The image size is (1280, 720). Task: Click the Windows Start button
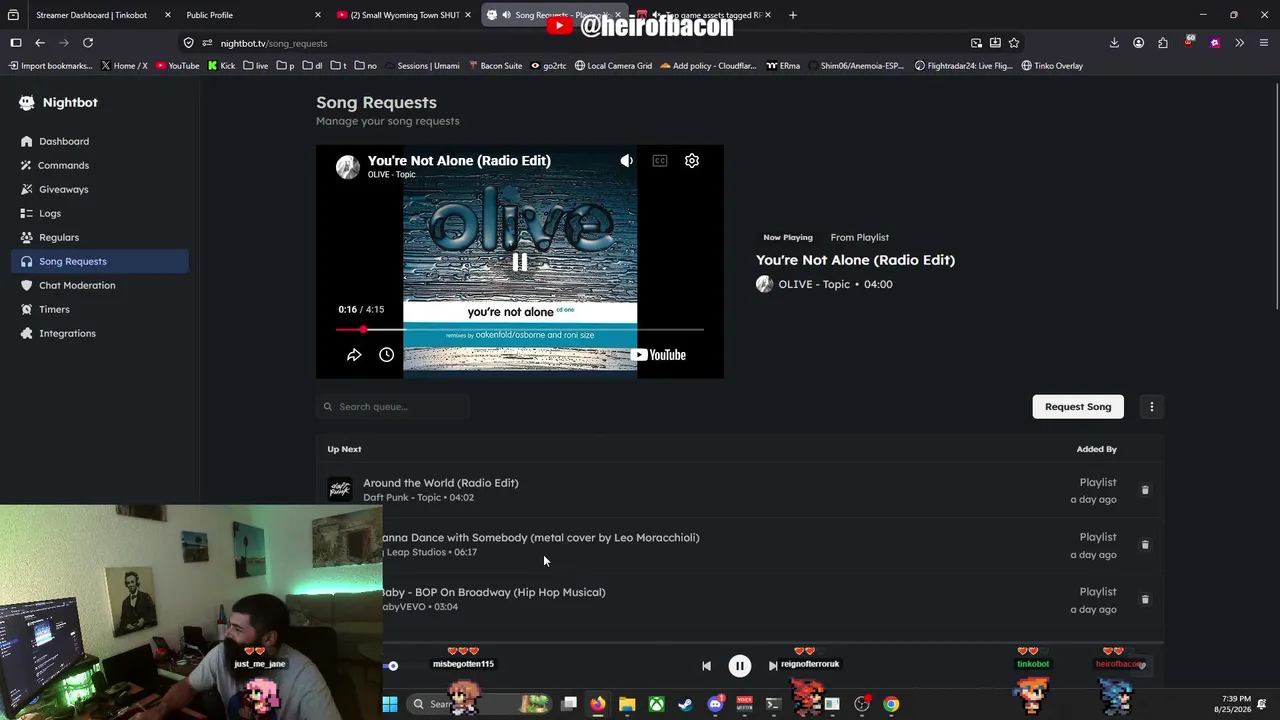tap(390, 704)
